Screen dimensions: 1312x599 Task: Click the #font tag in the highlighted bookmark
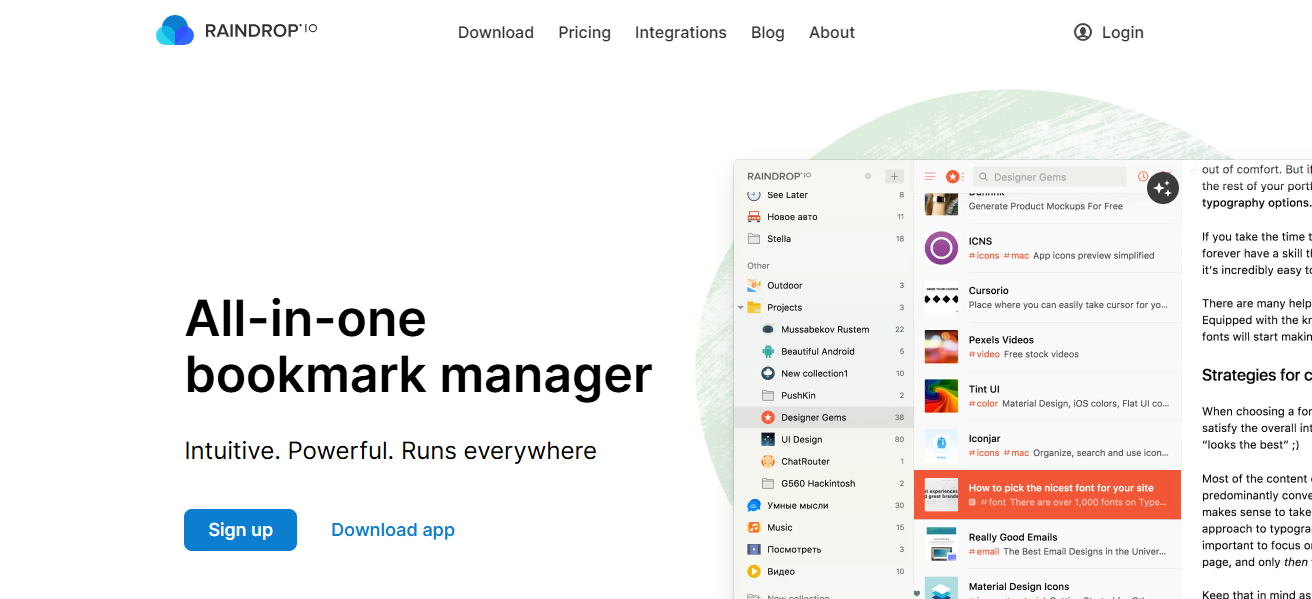click(x=993, y=502)
